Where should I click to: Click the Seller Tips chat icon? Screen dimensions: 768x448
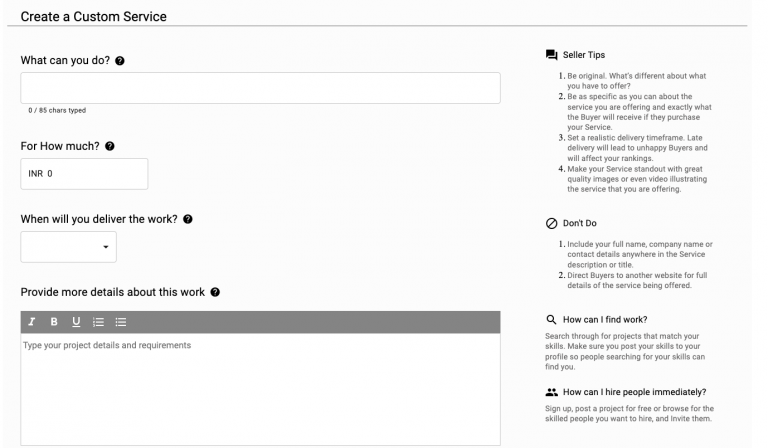(552, 55)
